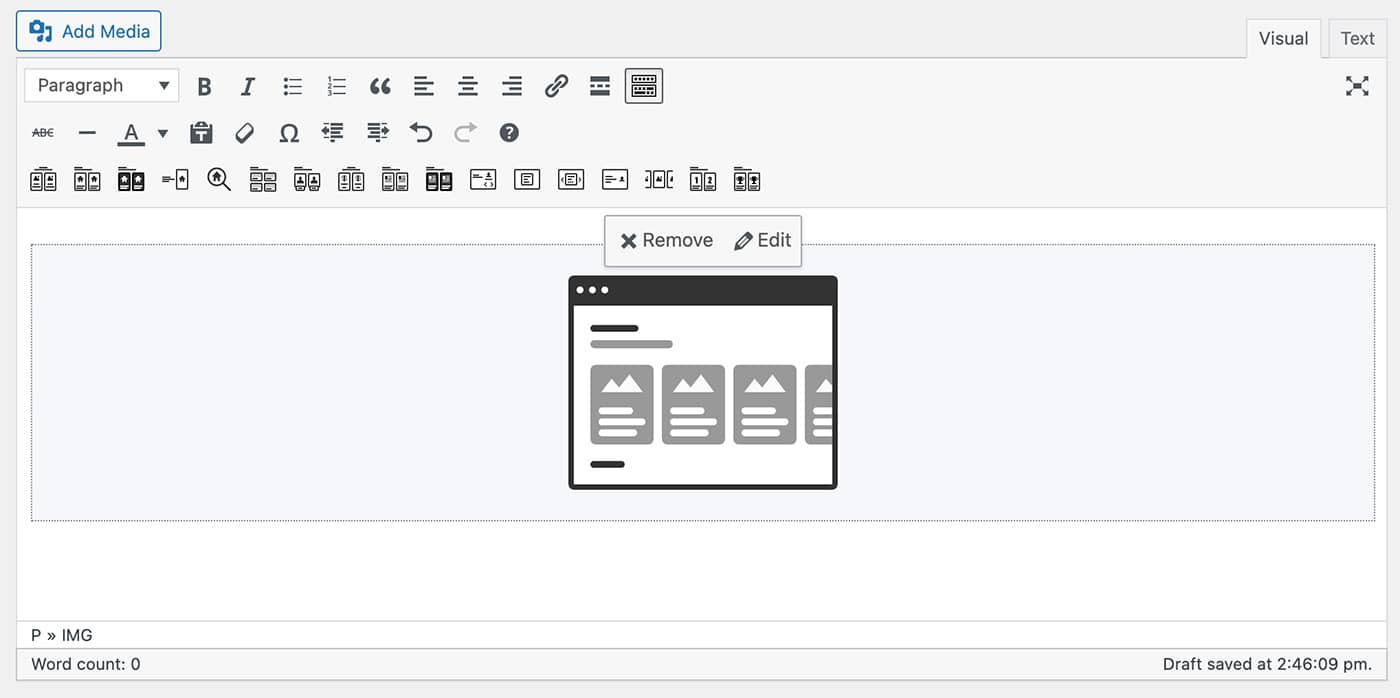
Task: Toggle strikethrough formatting
Action: click(43, 133)
